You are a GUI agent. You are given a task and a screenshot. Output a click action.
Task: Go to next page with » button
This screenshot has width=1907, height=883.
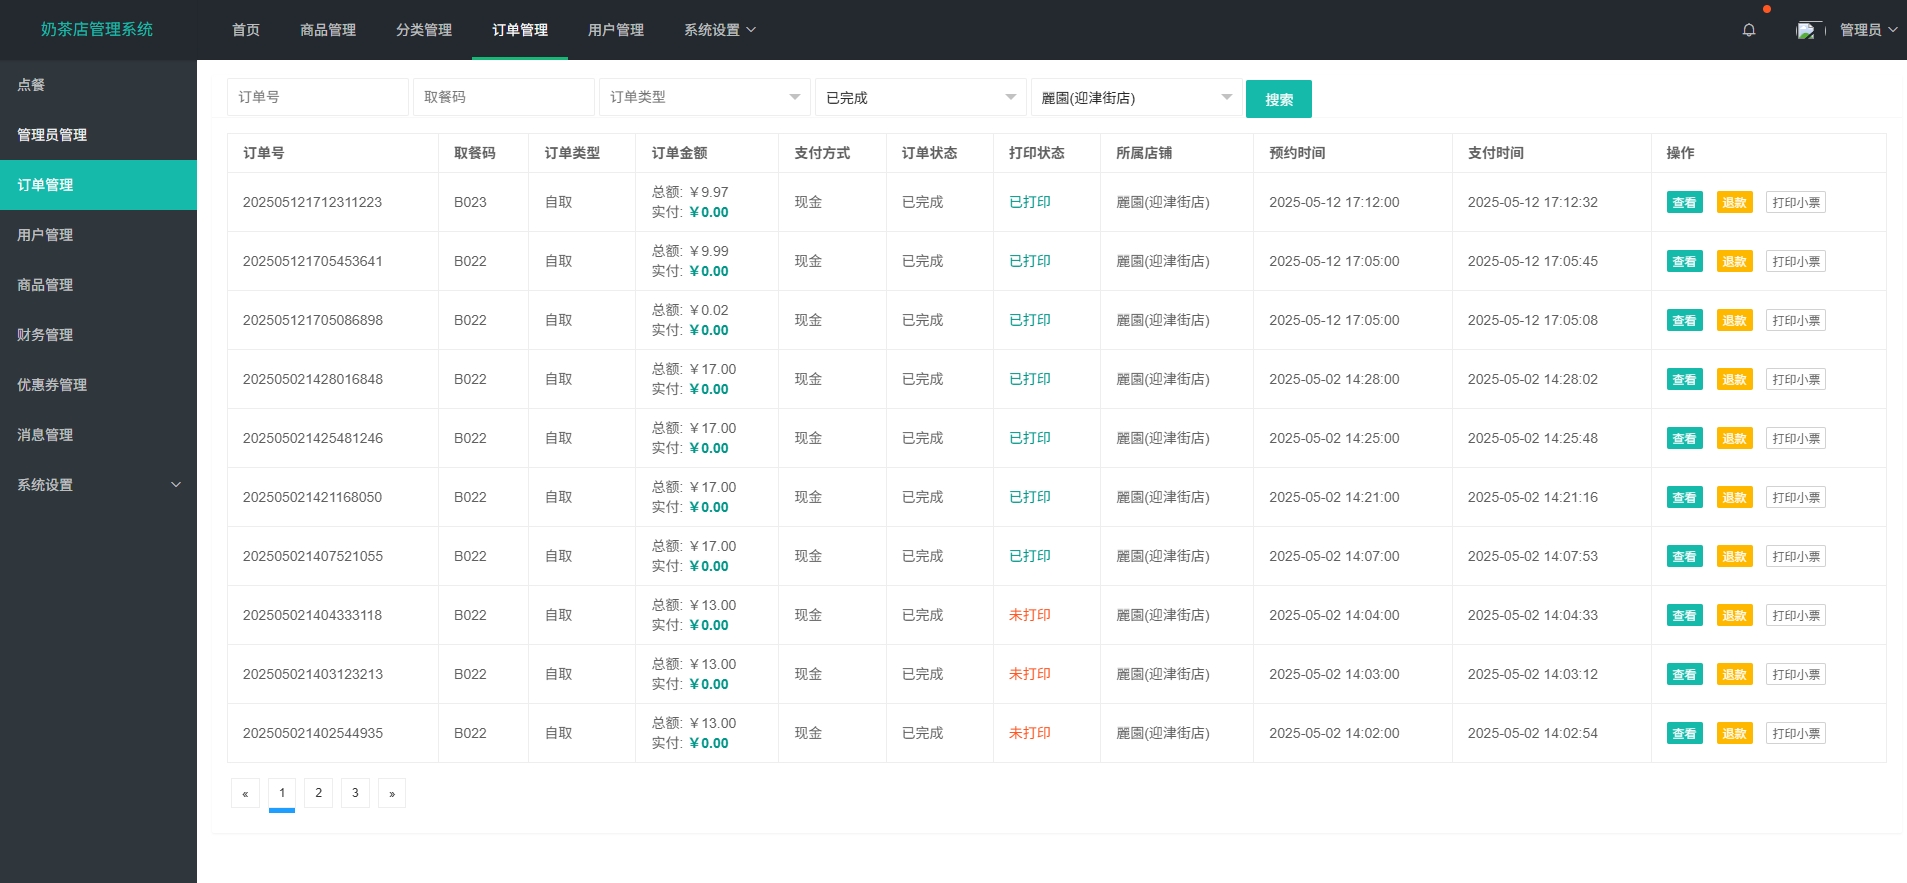pyautogui.click(x=392, y=793)
